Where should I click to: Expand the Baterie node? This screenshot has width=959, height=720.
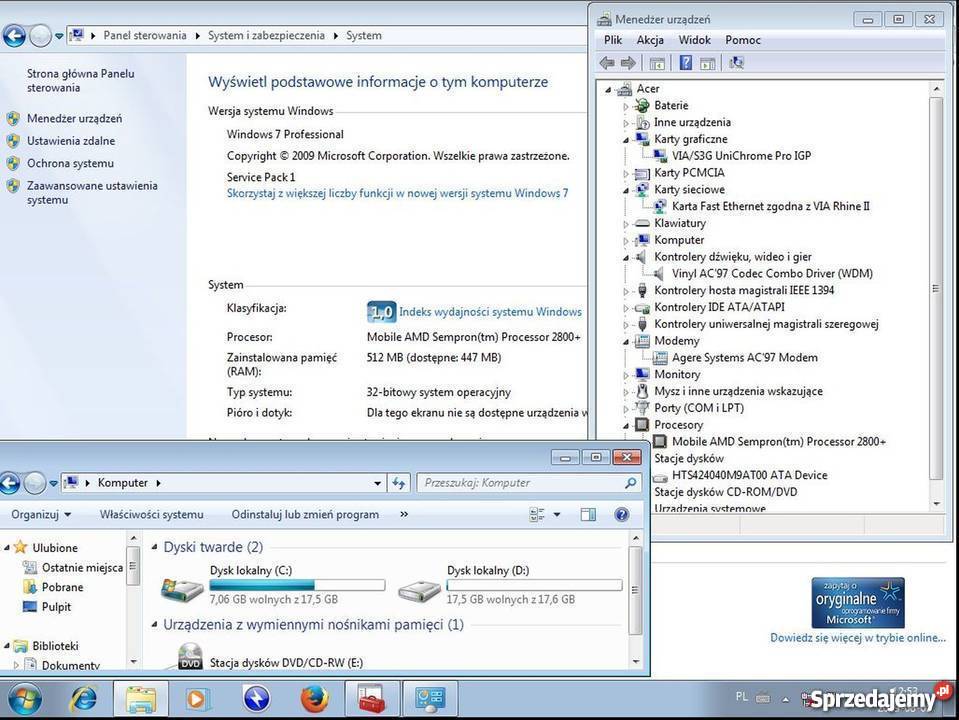click(x=626, y=106)
